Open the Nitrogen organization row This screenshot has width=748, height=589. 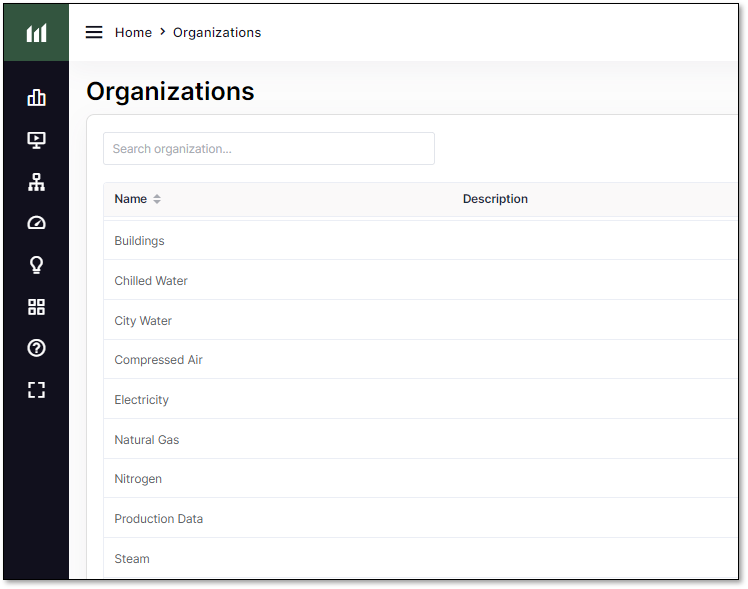coord(420,479)
